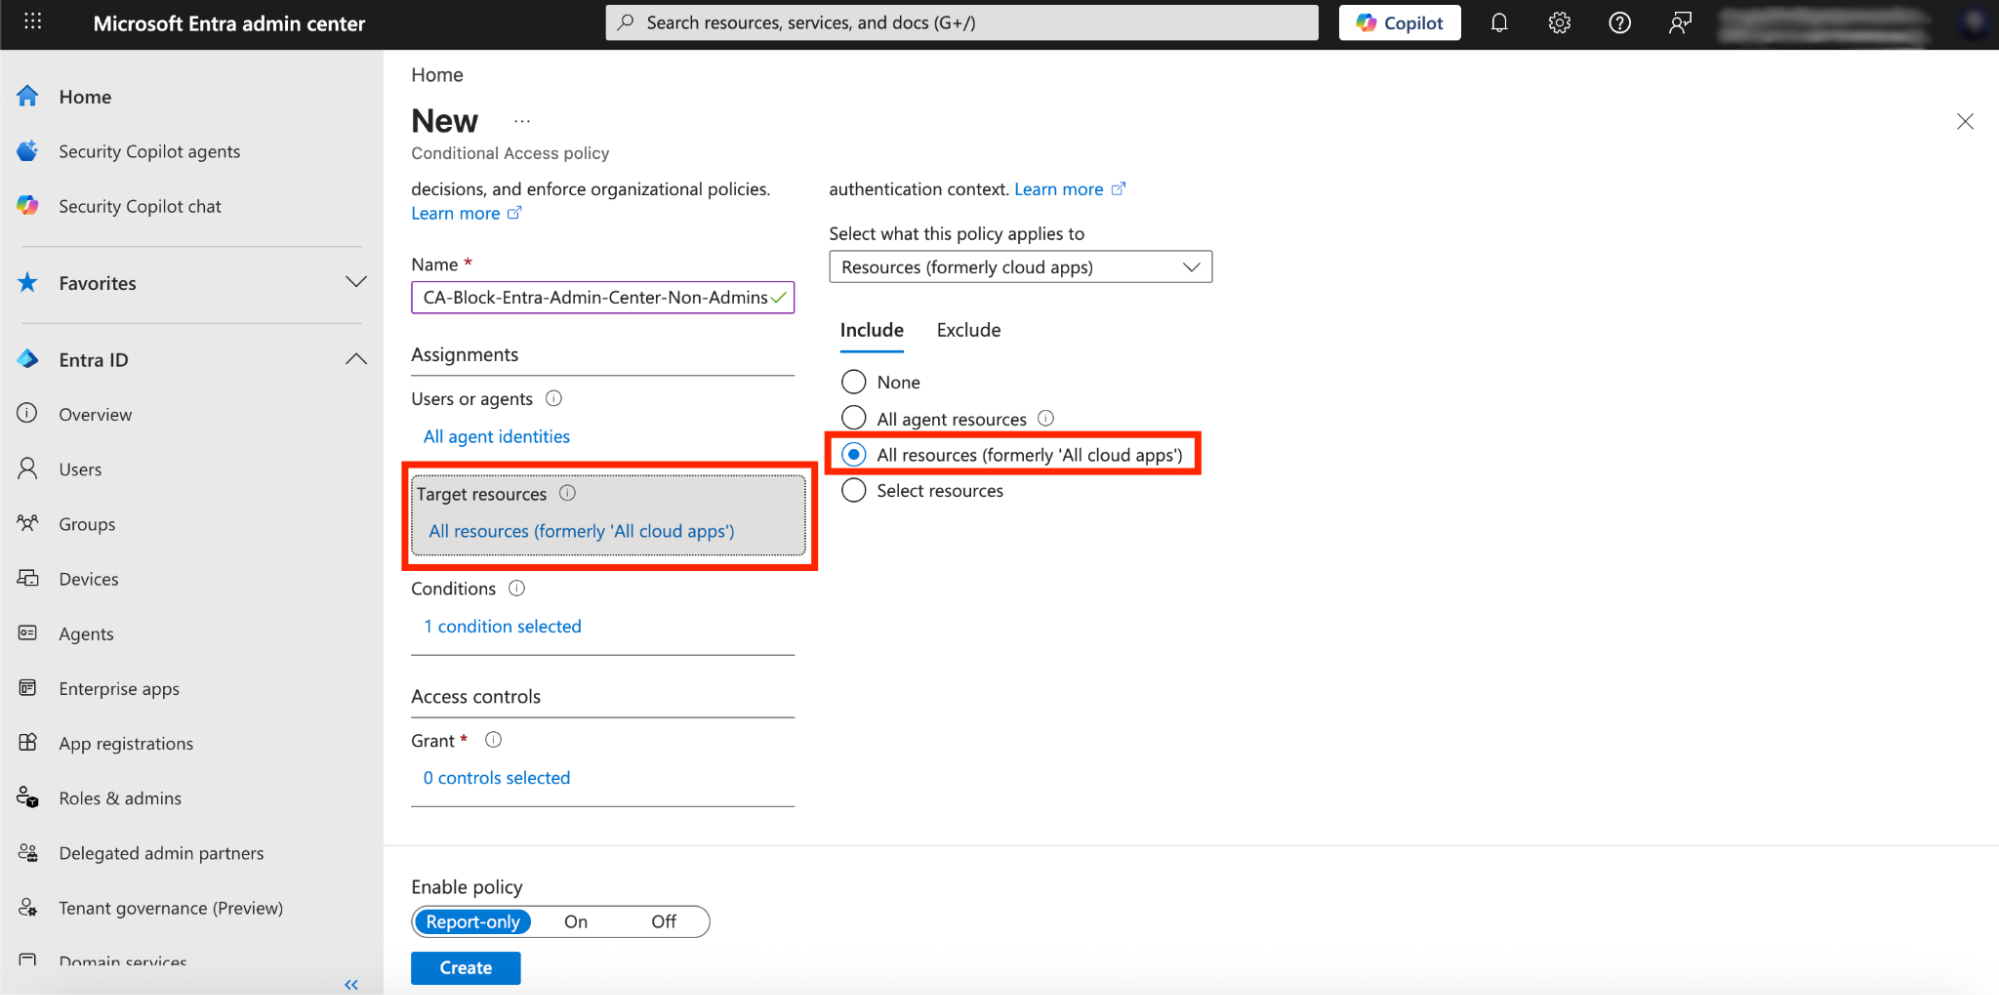This screenshot has height=995, width=1999.
Task: Open the Copilot button in the header
Action: click(x=1399, y=23)
